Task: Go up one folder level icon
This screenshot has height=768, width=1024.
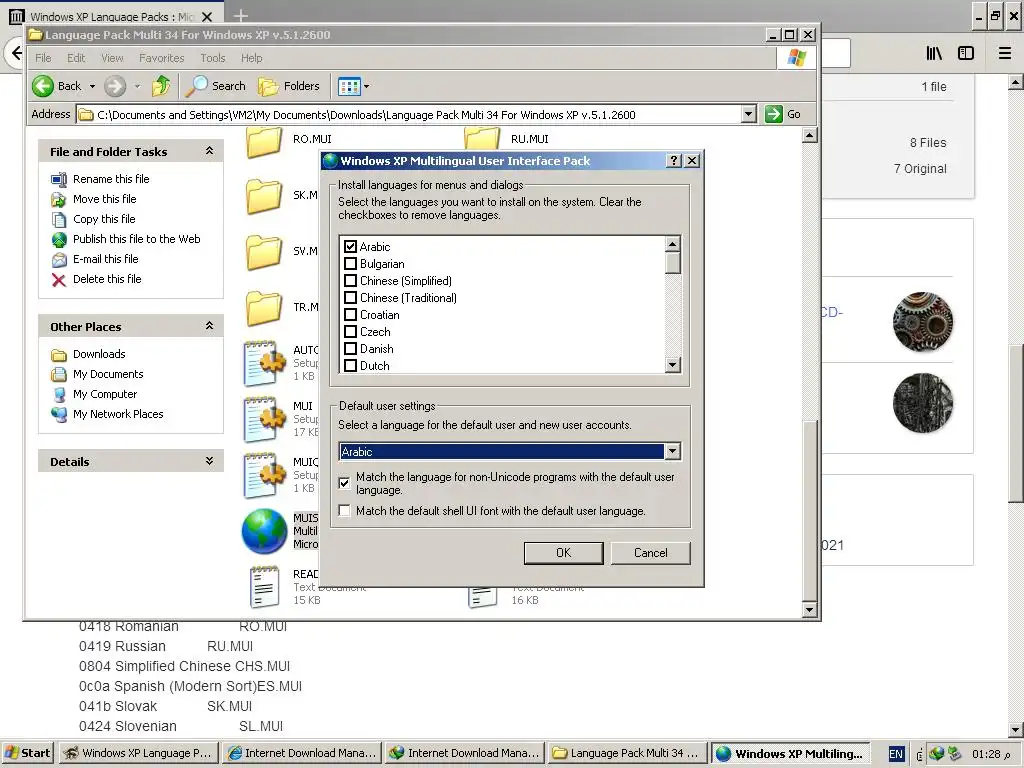Action: [x=161, y=86]
